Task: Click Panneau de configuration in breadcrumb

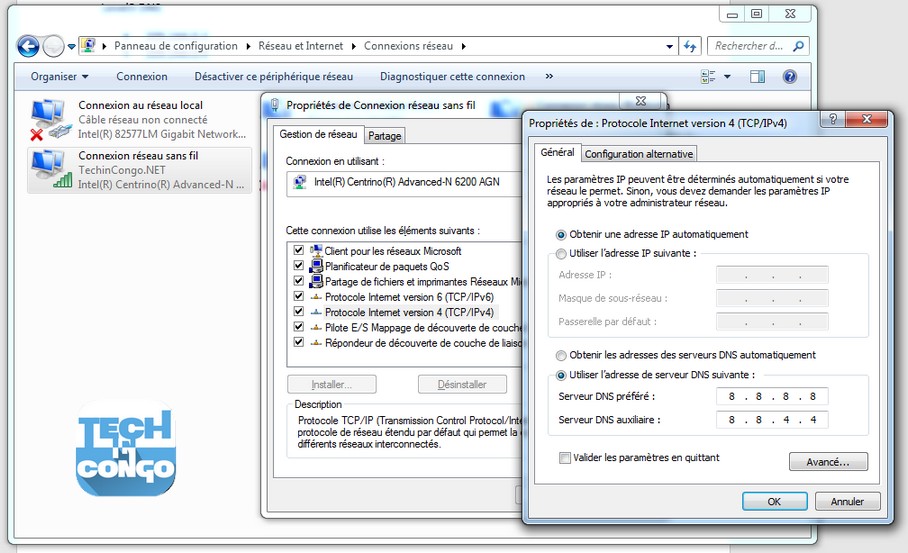Action: 175,46
